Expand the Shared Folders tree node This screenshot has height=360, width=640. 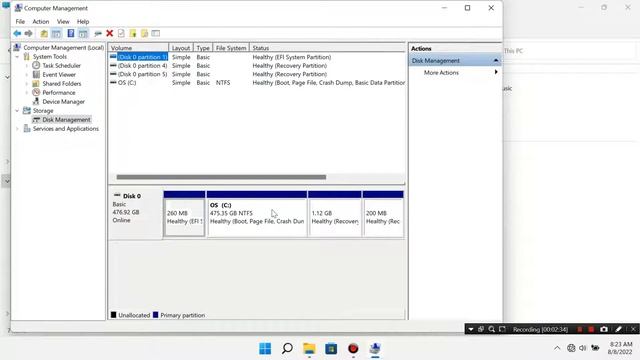point(27,83)
